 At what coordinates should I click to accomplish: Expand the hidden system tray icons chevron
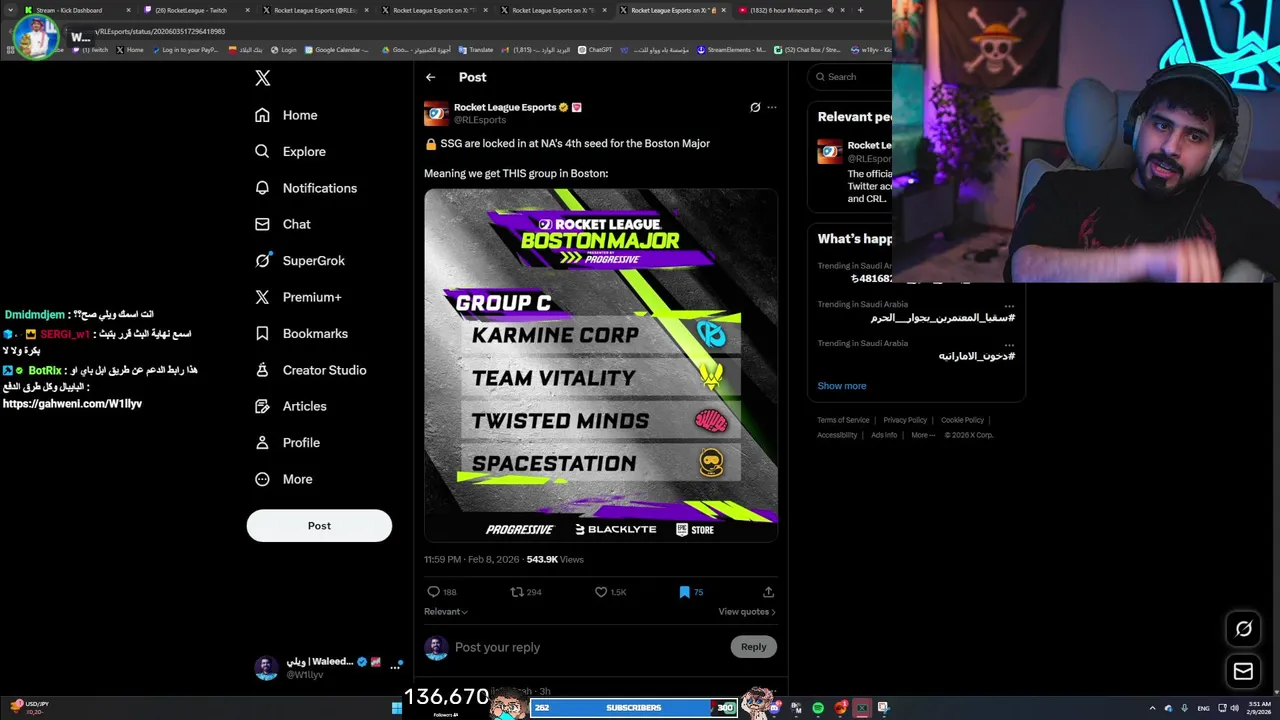[x=1152, y=708]
